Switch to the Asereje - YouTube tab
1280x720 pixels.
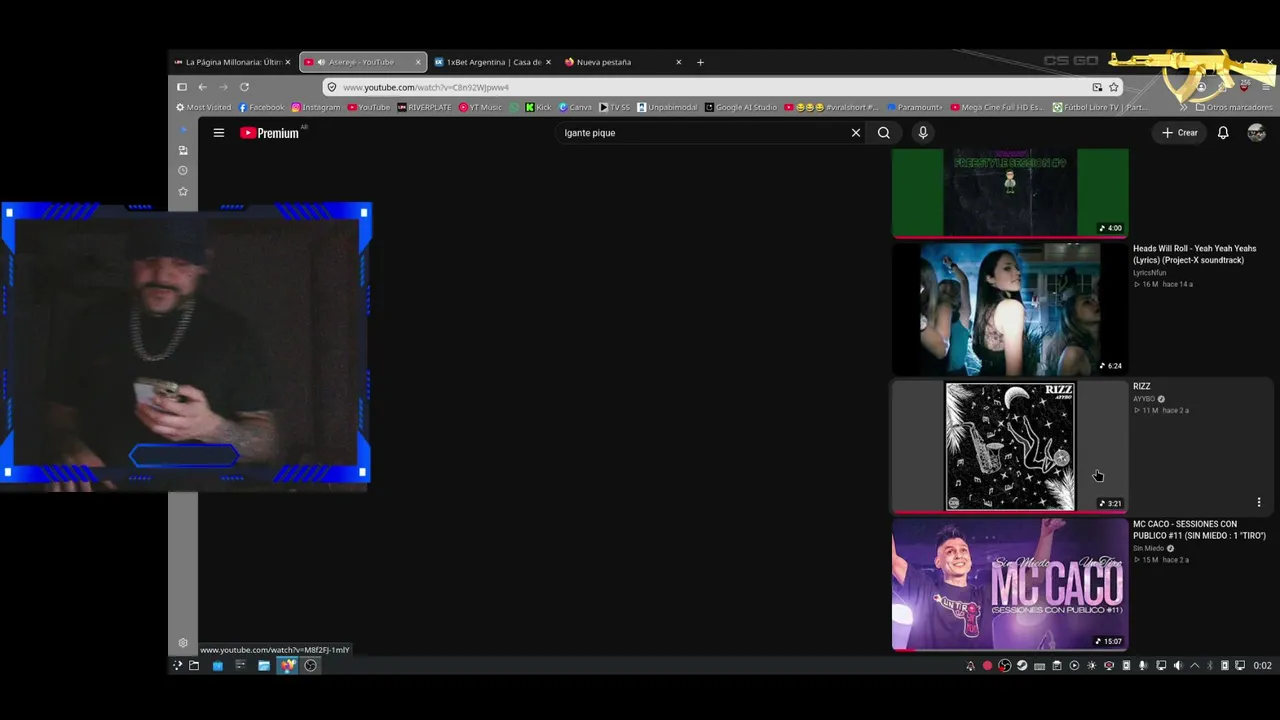tap(362, 62)
